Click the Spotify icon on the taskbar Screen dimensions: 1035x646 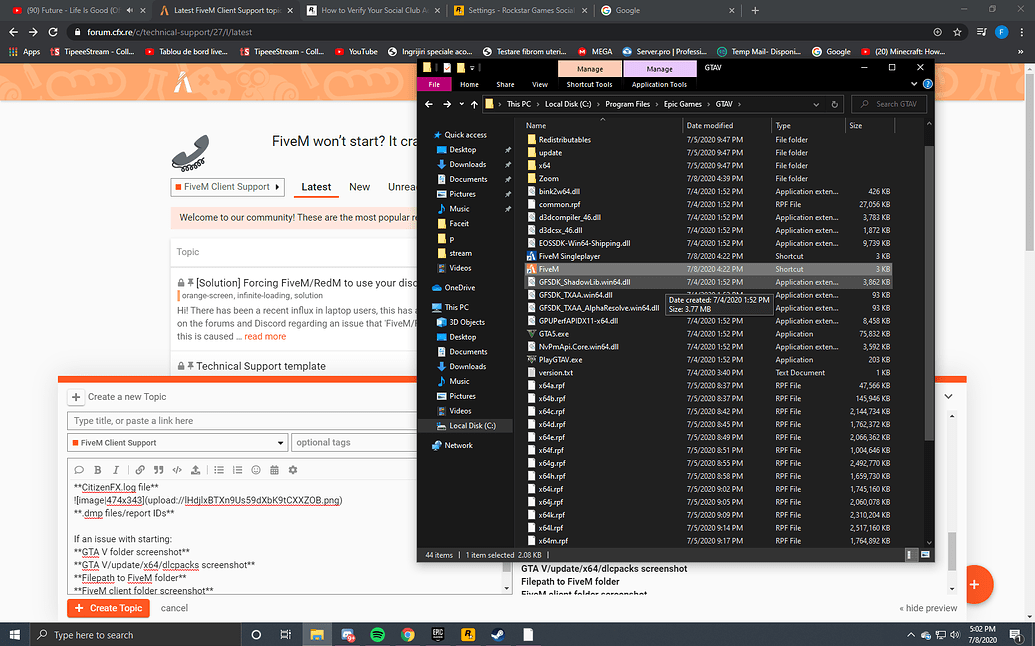[378, 635]
